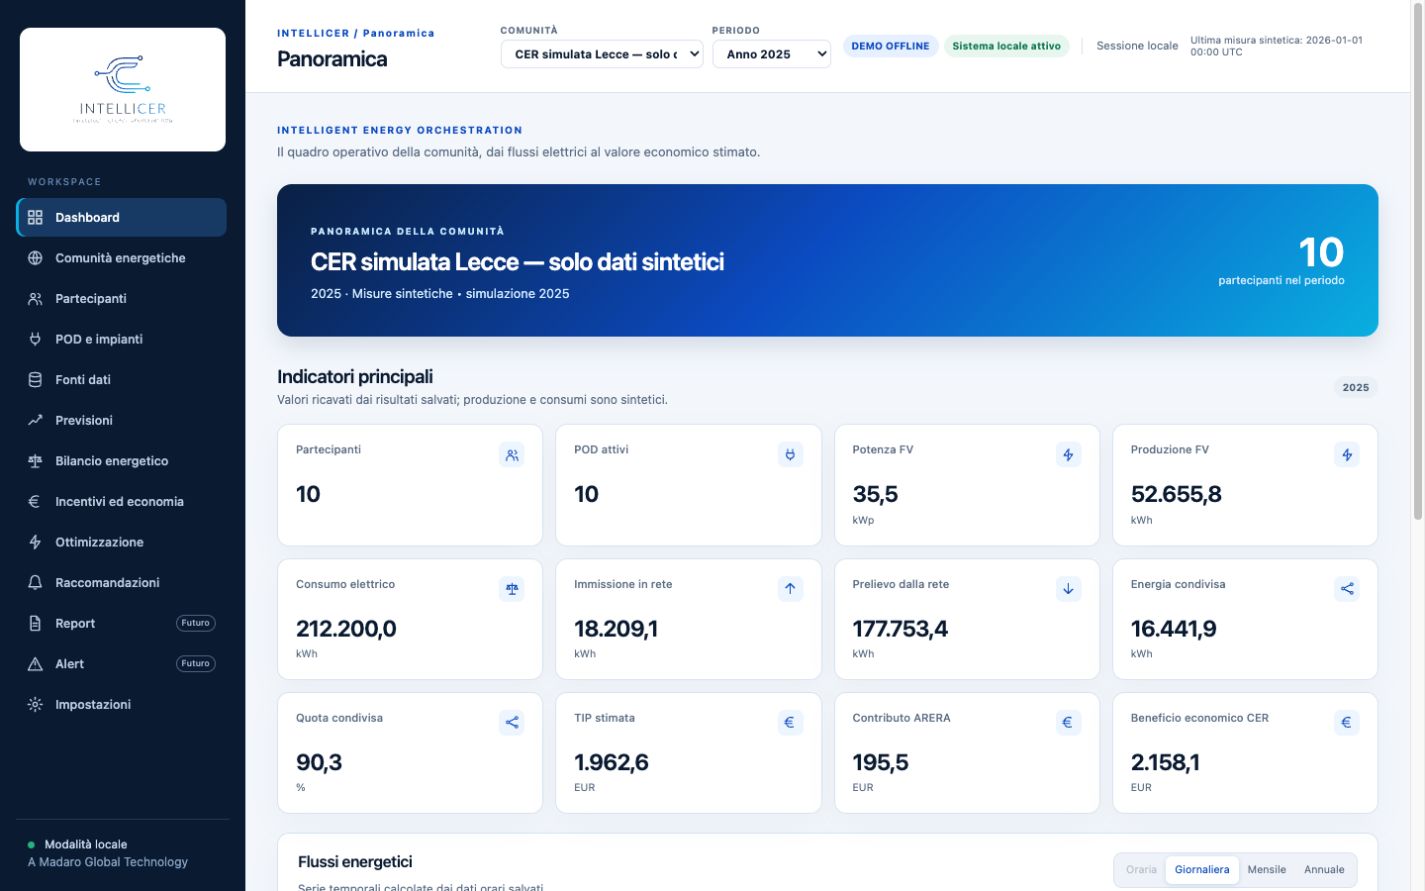Screen dimensions: 1425x891
Task: Open the Bilancio energetico section
Action: [x=122, y=461]
